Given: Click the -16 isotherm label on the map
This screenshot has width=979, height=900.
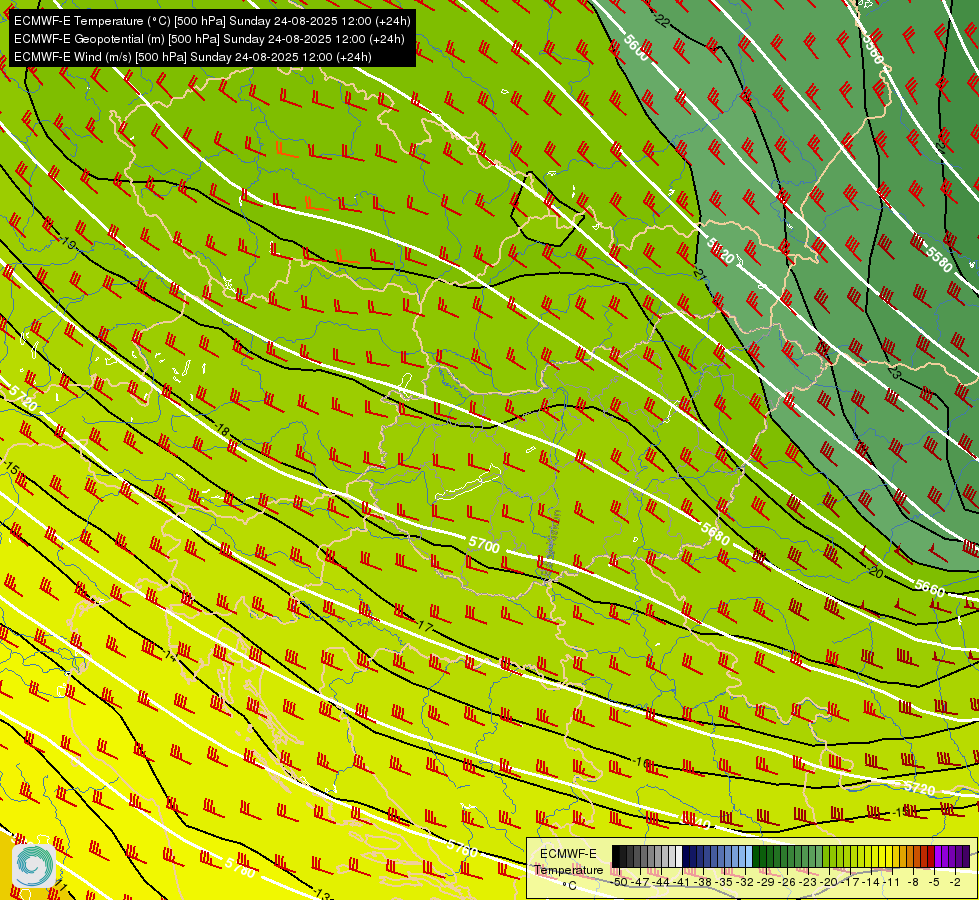Looking at the screenshot, I should (x=641, y=762).
